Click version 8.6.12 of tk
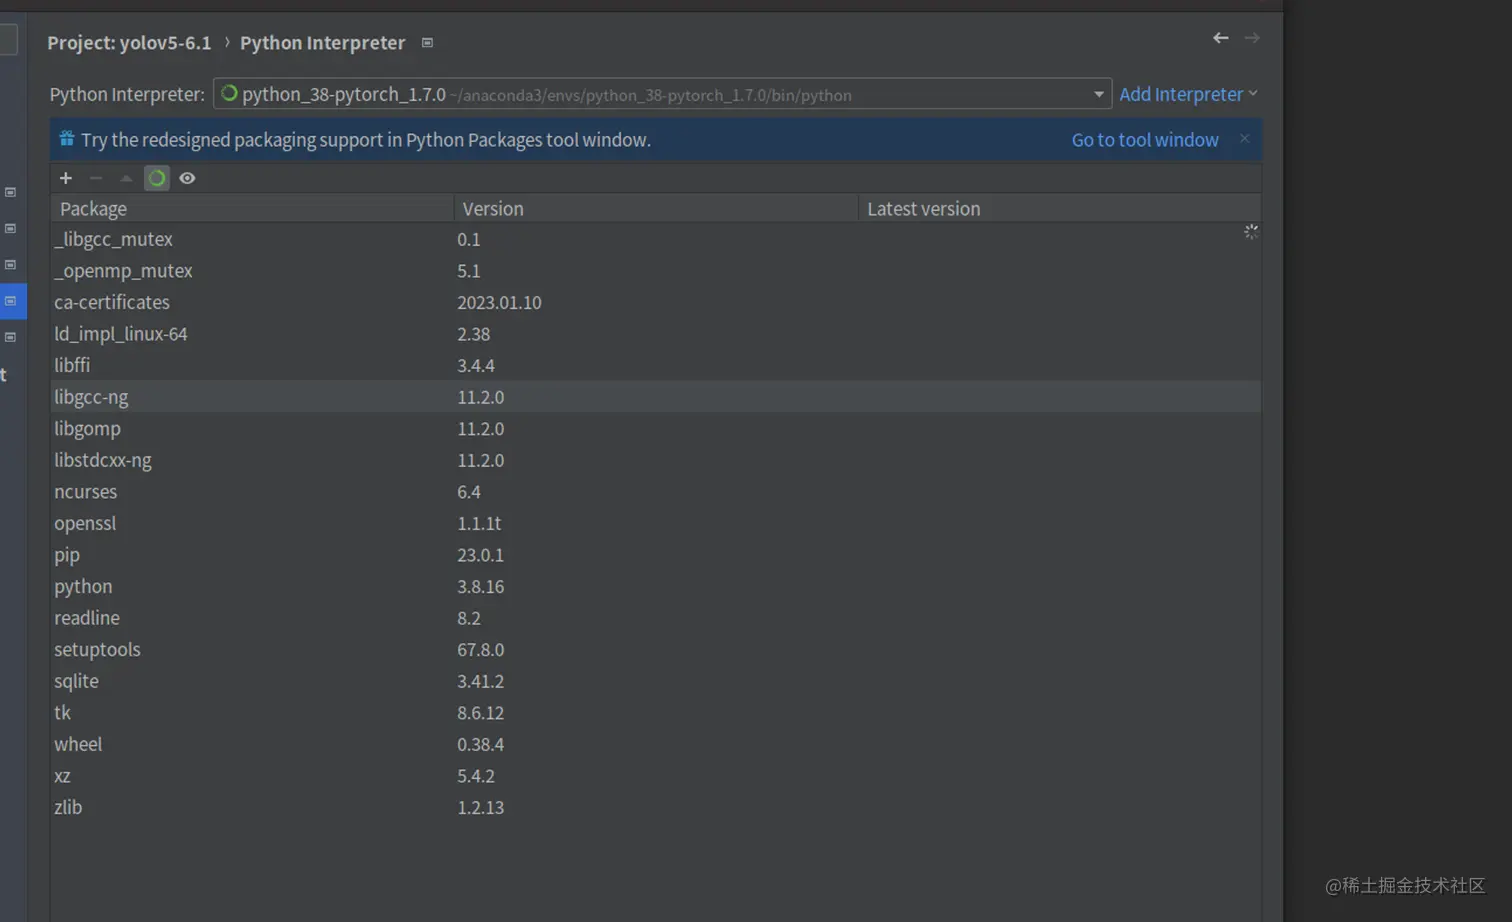The image size is (1512, 922). coord(480,713)
